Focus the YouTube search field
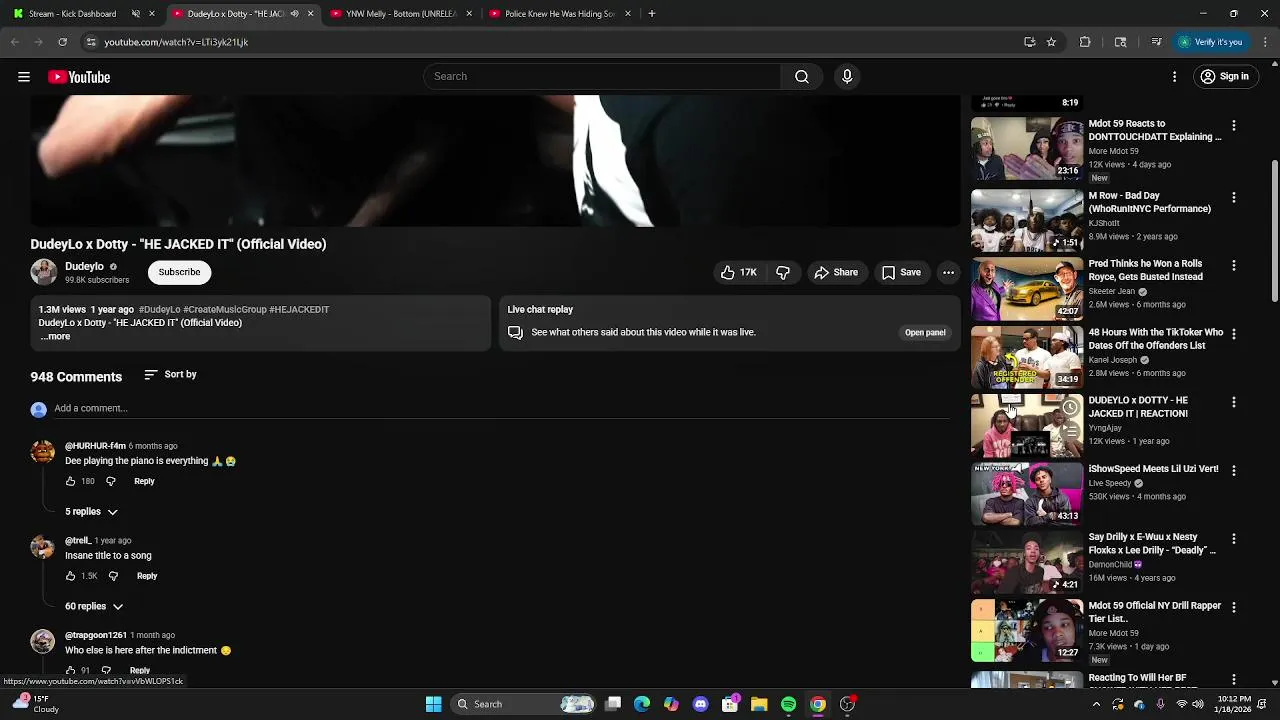 coord(603,77)
